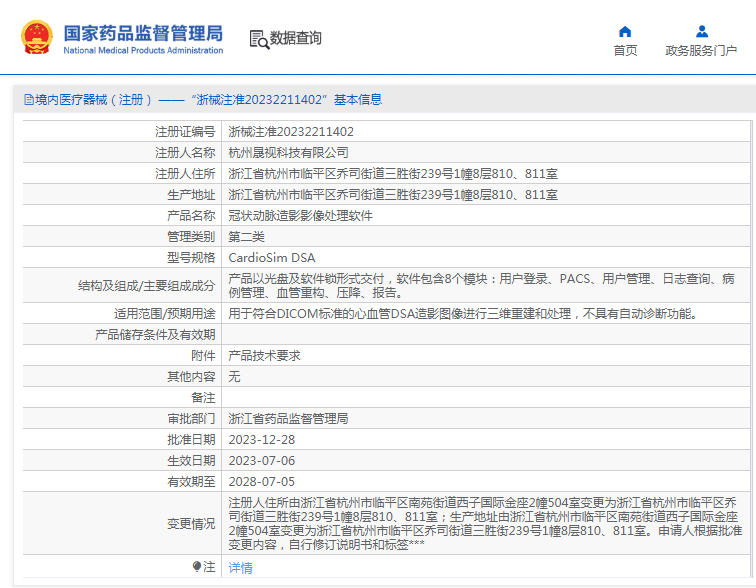Click 政务服务门户 text link
The width and height of the screenshot is (756, 588).
[x=701, y=51]
